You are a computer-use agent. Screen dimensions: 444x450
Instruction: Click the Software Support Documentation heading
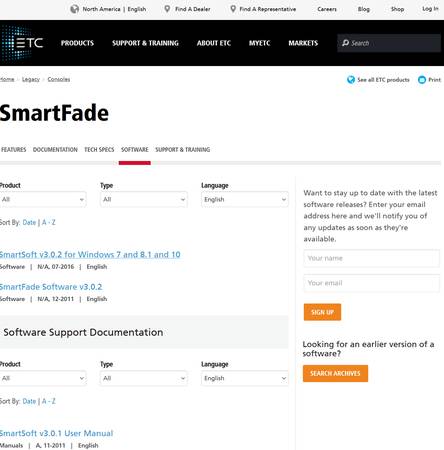[83, 332]
